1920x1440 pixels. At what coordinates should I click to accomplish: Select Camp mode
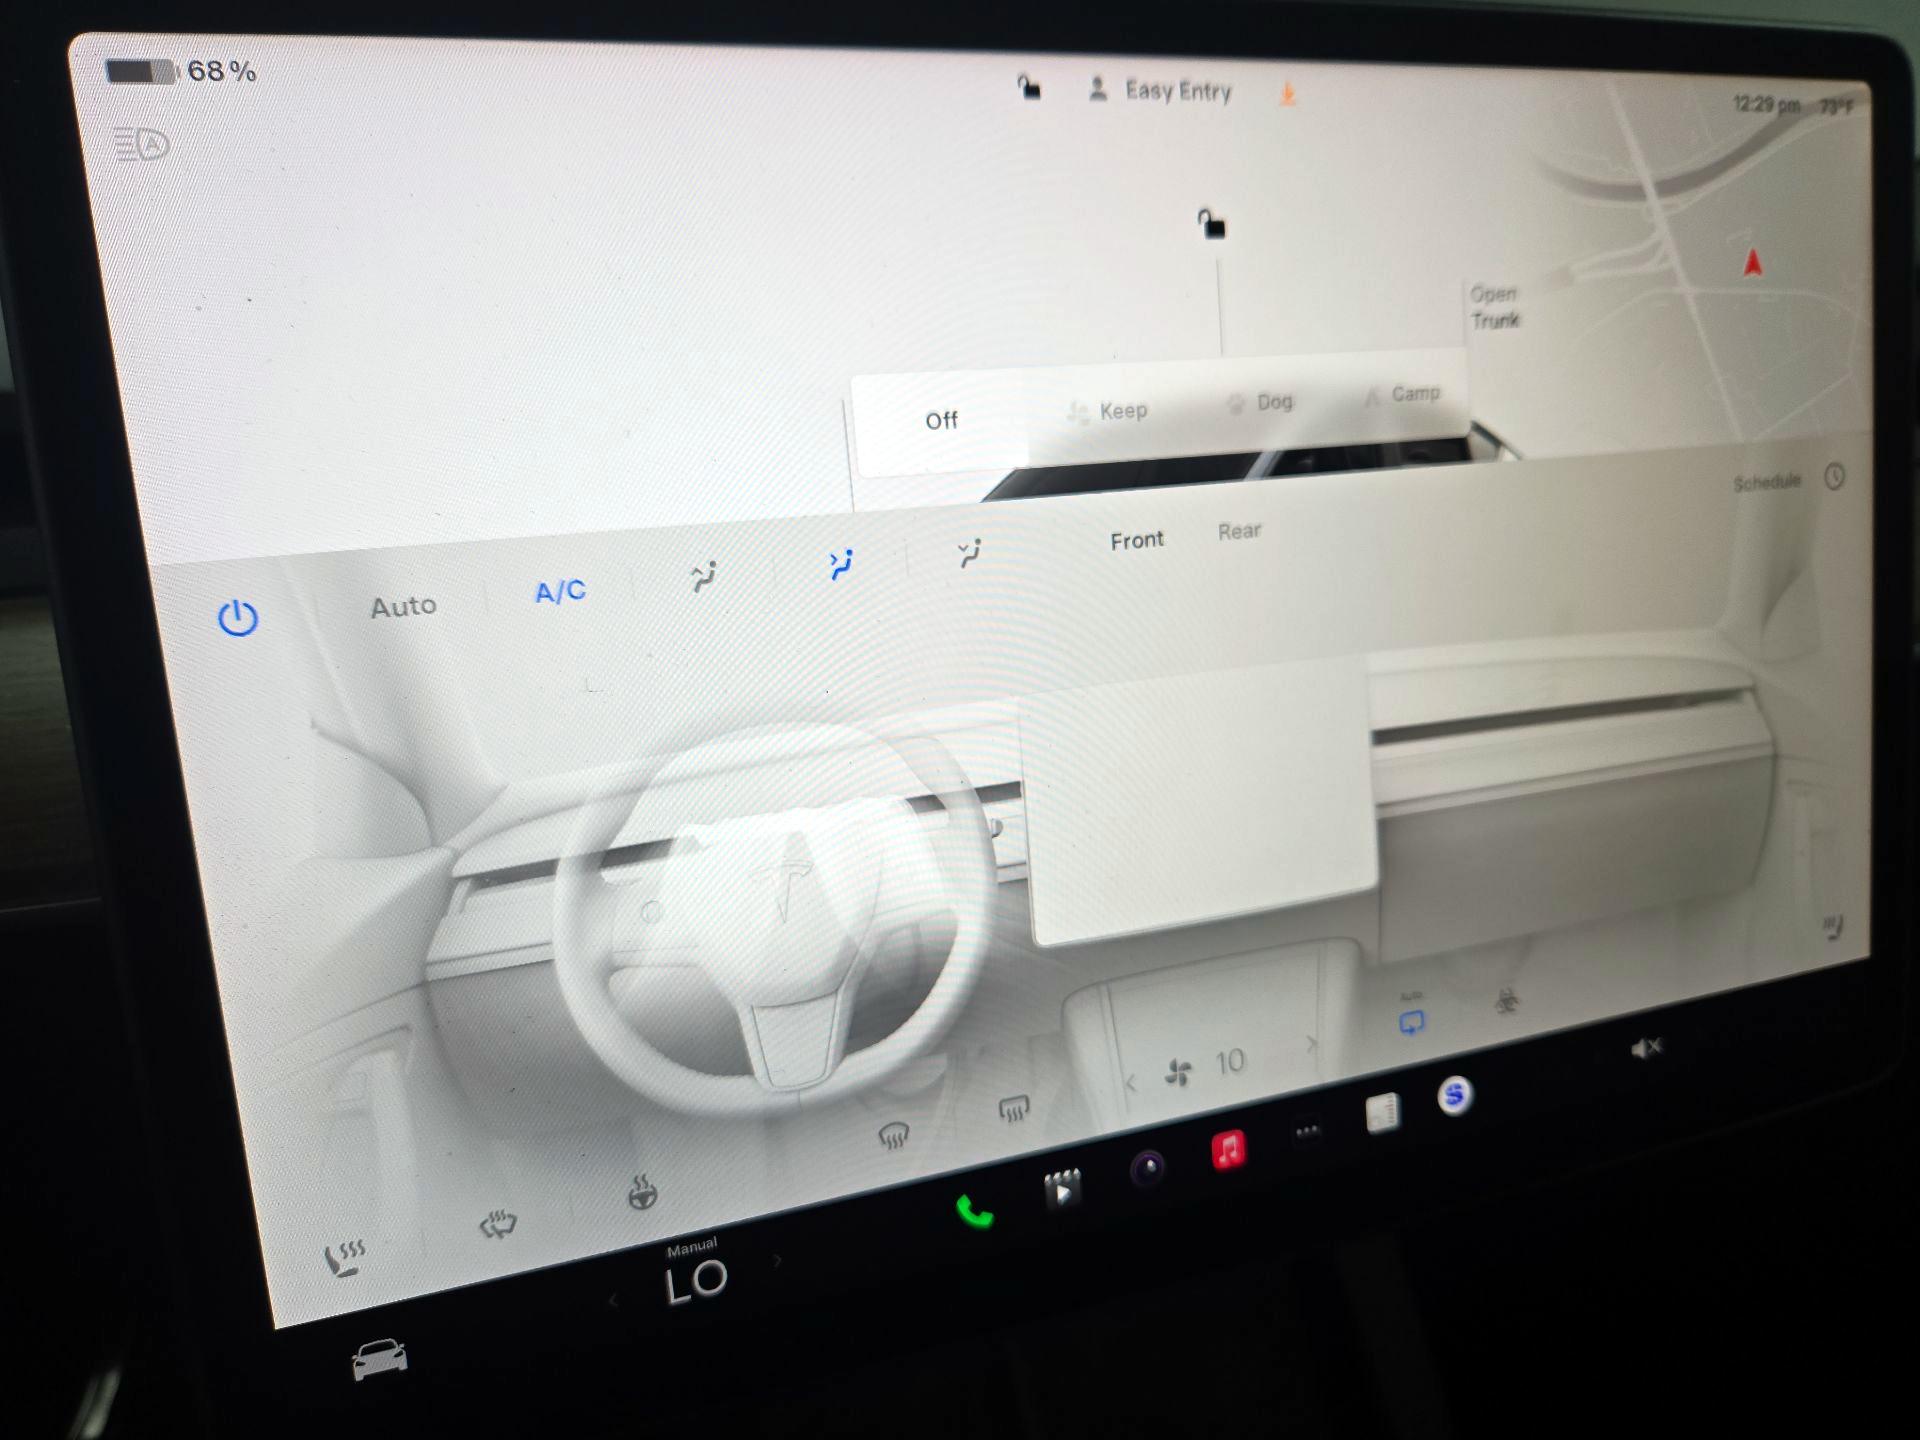point(1402,394)
